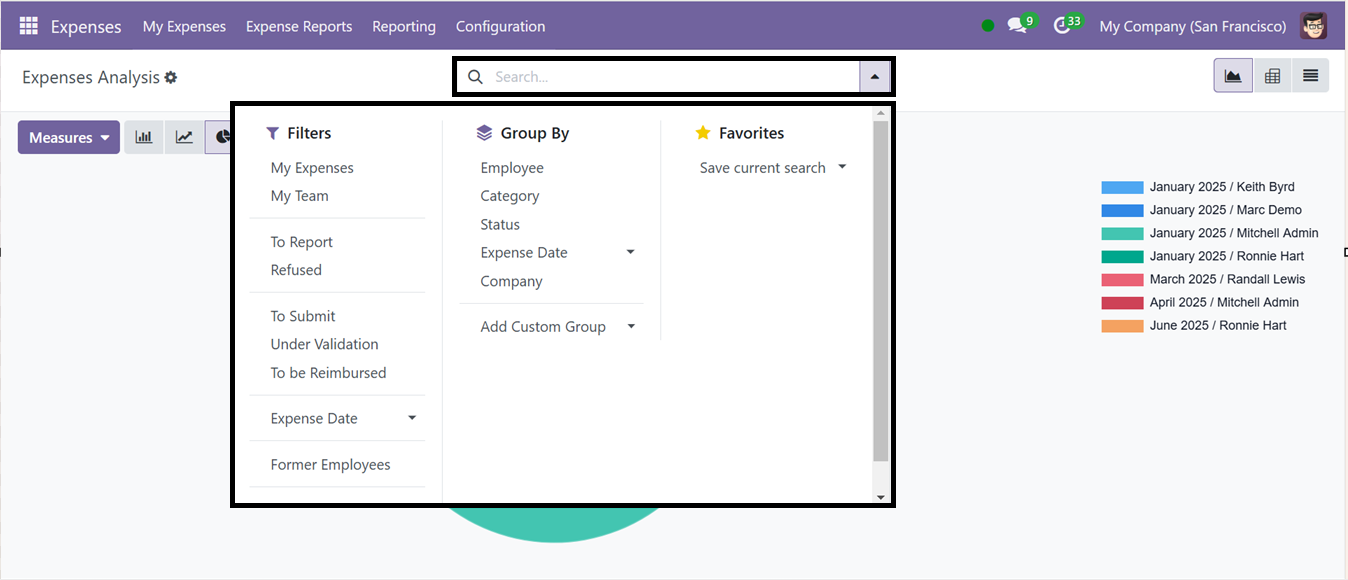Switch to the list view icon
The height and width of the screenshot is (580, 1348).
click(1310, 76)
